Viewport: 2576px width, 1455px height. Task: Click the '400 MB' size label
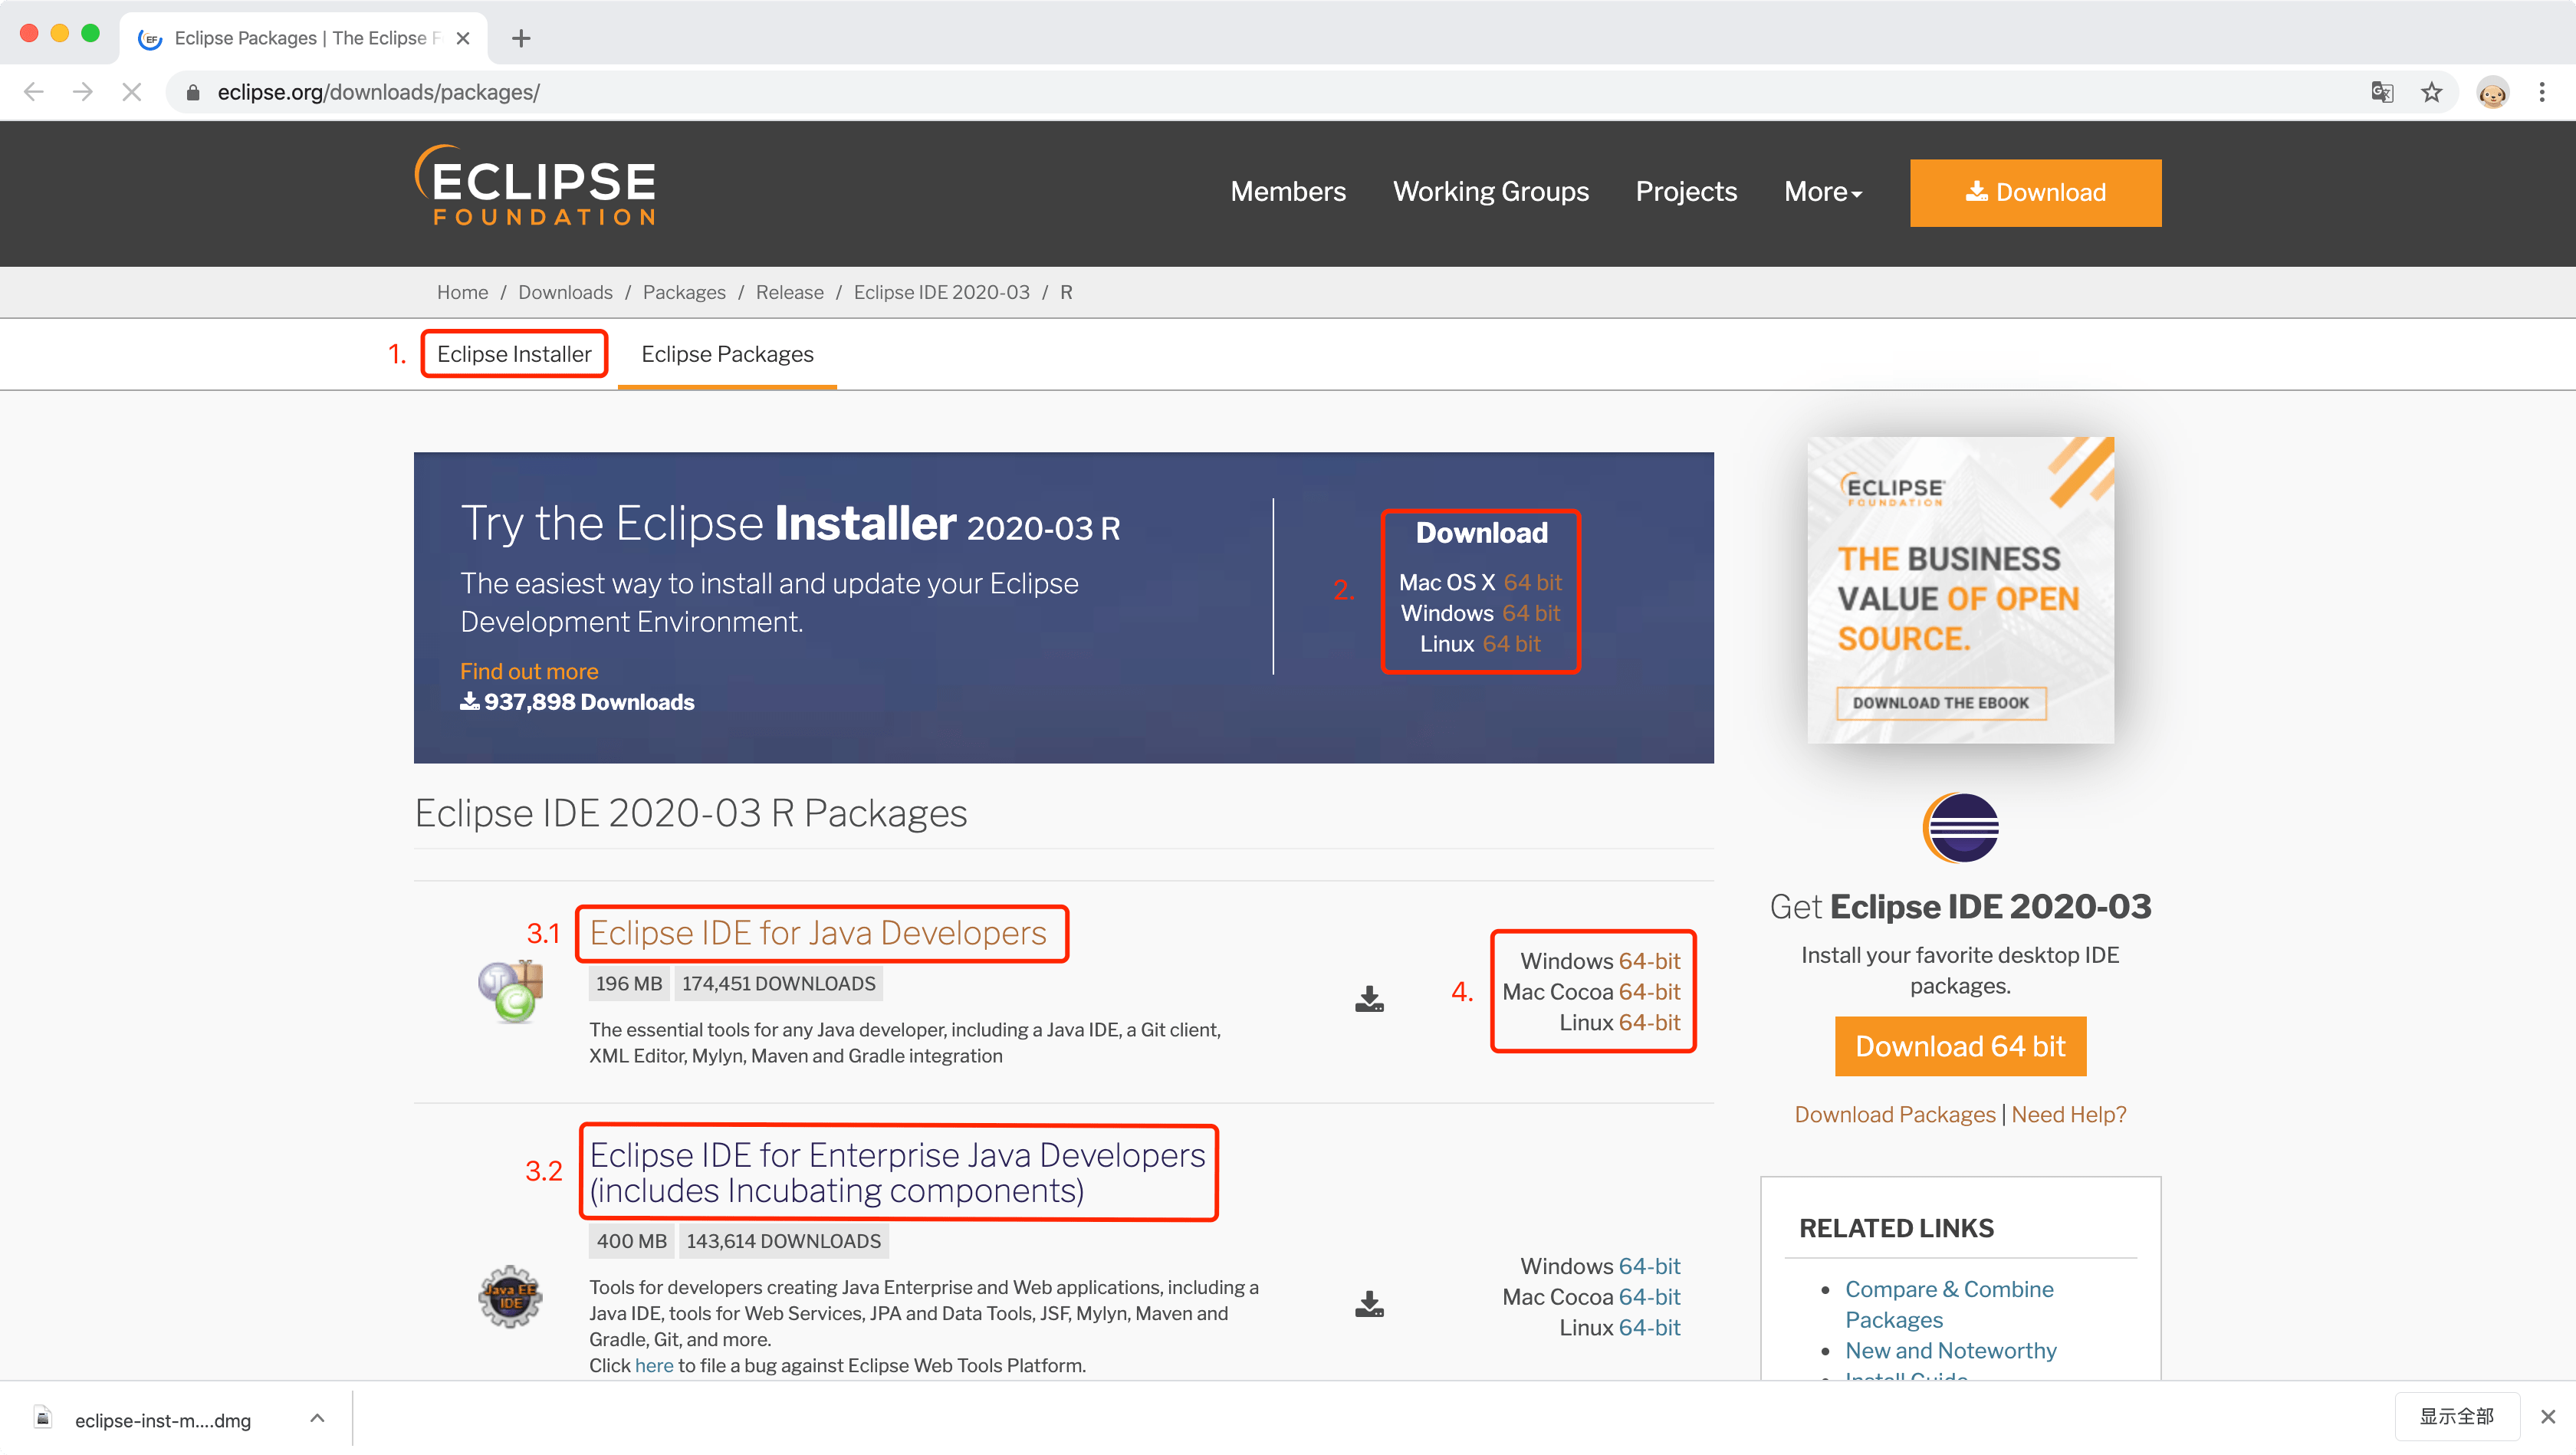pyautogui.click(x=631, y=1241)
